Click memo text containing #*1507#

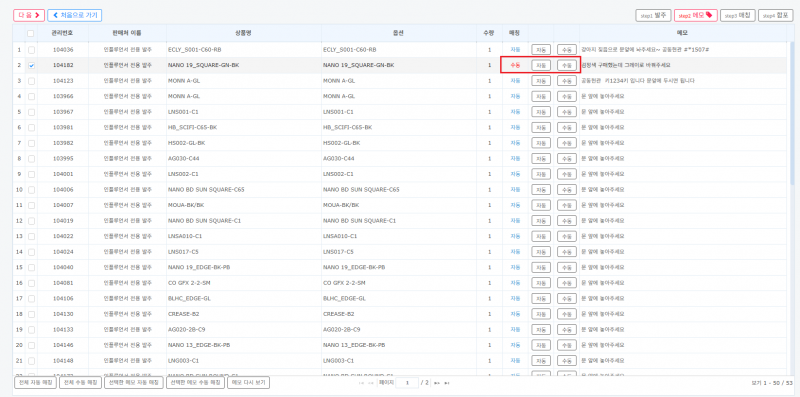(645, 49)
